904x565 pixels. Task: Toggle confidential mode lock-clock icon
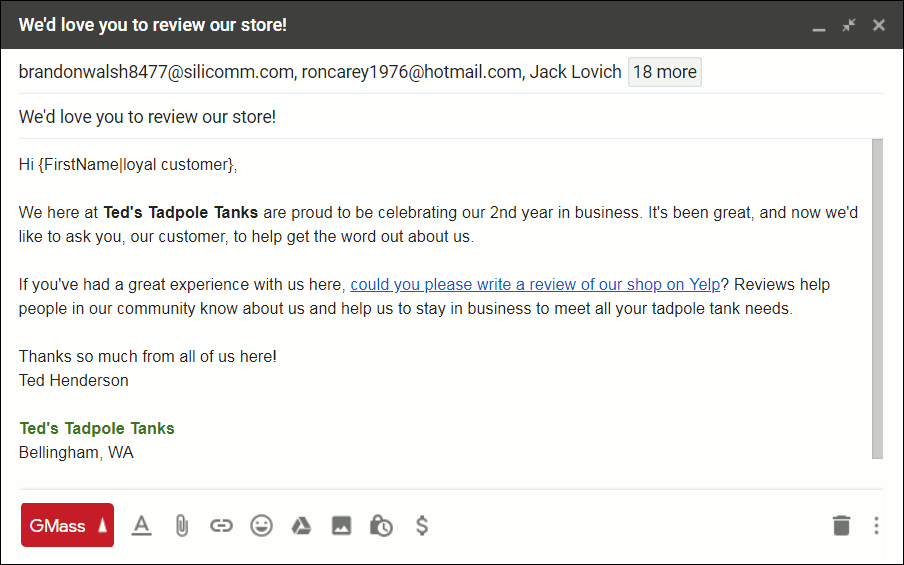(x=381, y=525)
